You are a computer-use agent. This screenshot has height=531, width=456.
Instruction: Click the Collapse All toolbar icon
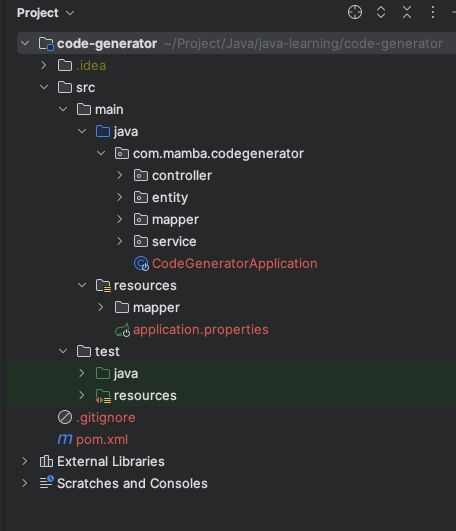407,13
